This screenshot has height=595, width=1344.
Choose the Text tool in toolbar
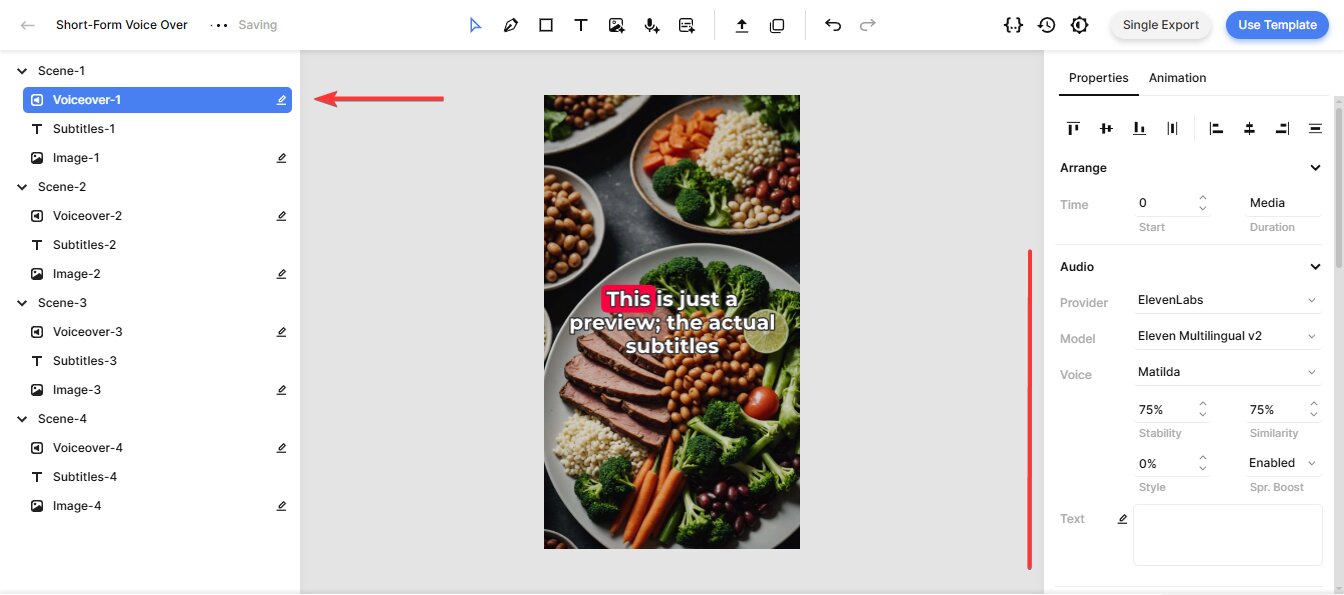pyautogui.click(x=580, y=26)
